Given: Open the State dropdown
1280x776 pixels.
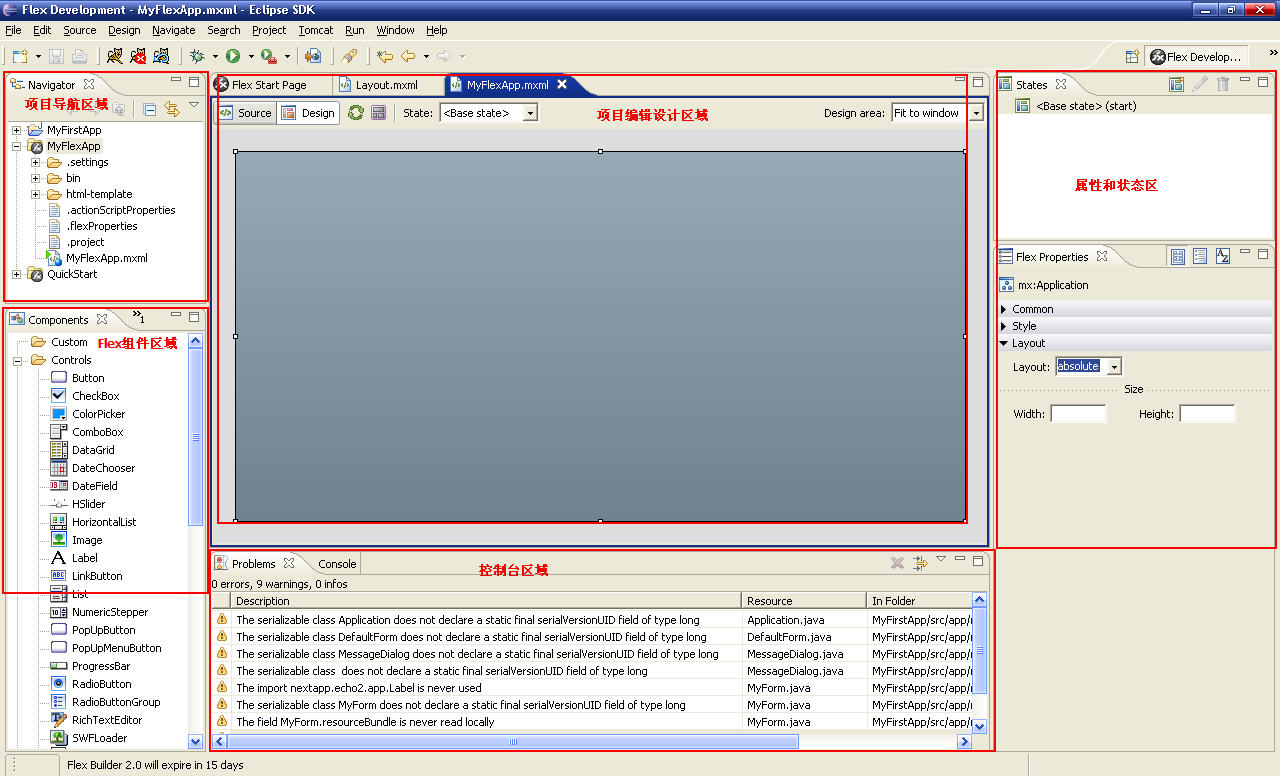Looking at the screenshot, I should [x=530, y=113].
